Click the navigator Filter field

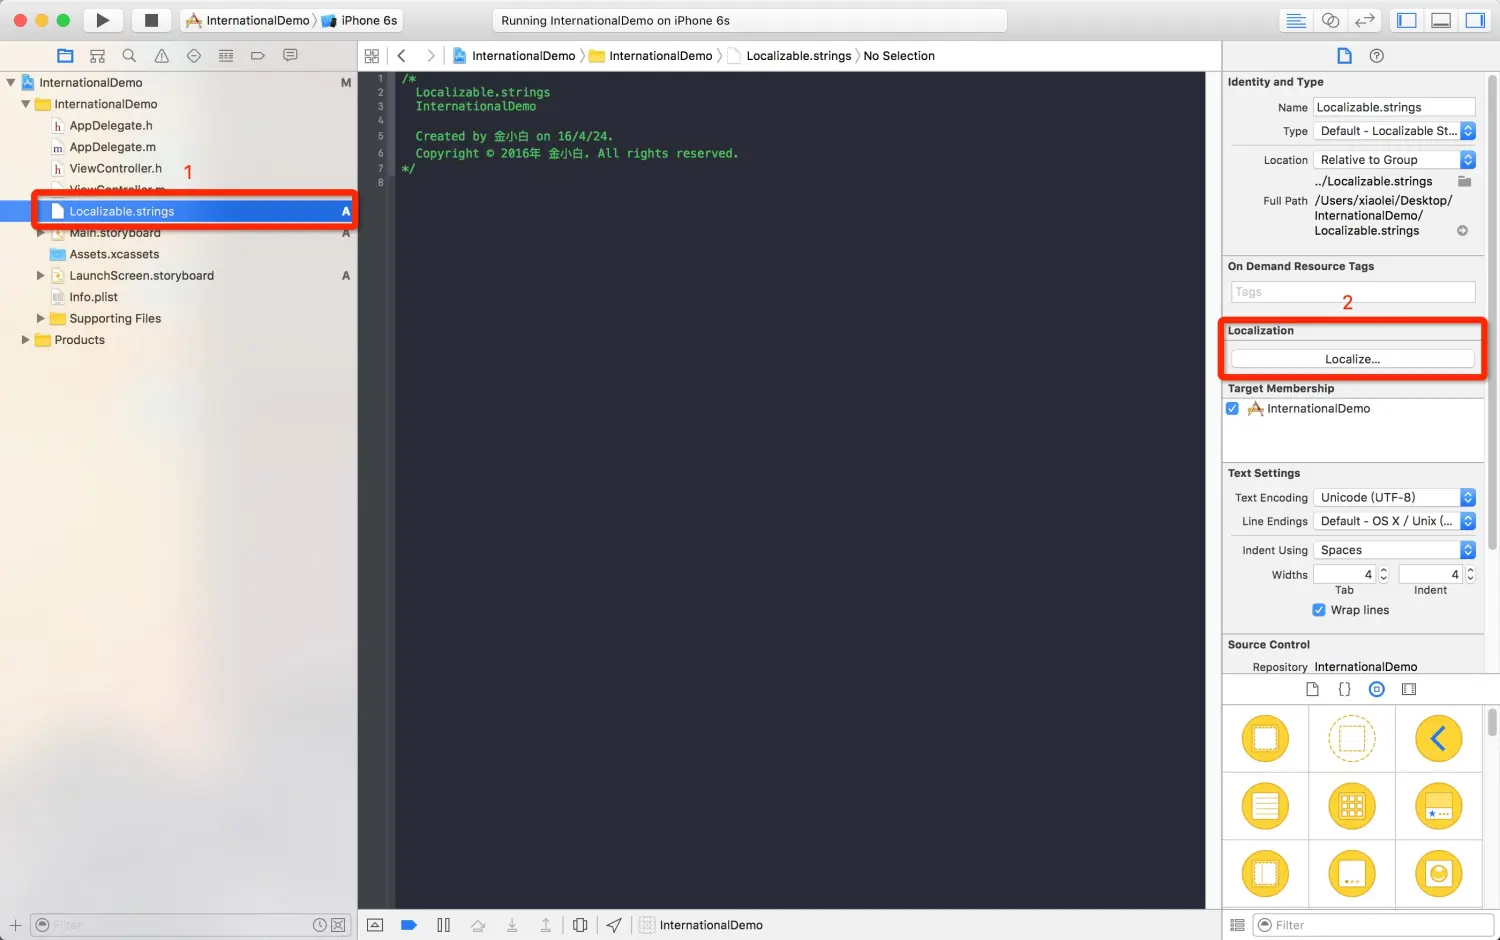coord(180,925)
